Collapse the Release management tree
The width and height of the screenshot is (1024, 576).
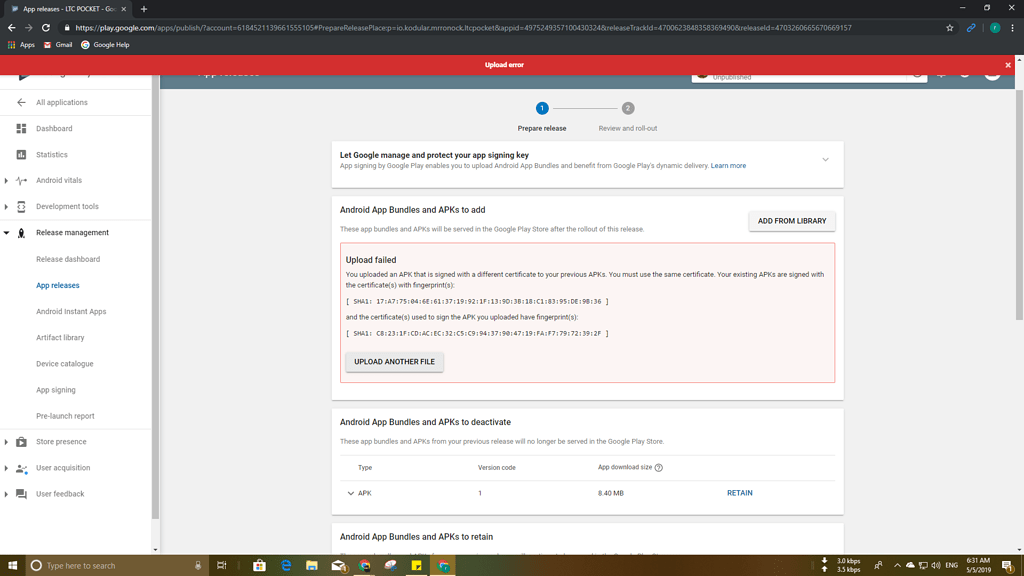pos(7,232)
